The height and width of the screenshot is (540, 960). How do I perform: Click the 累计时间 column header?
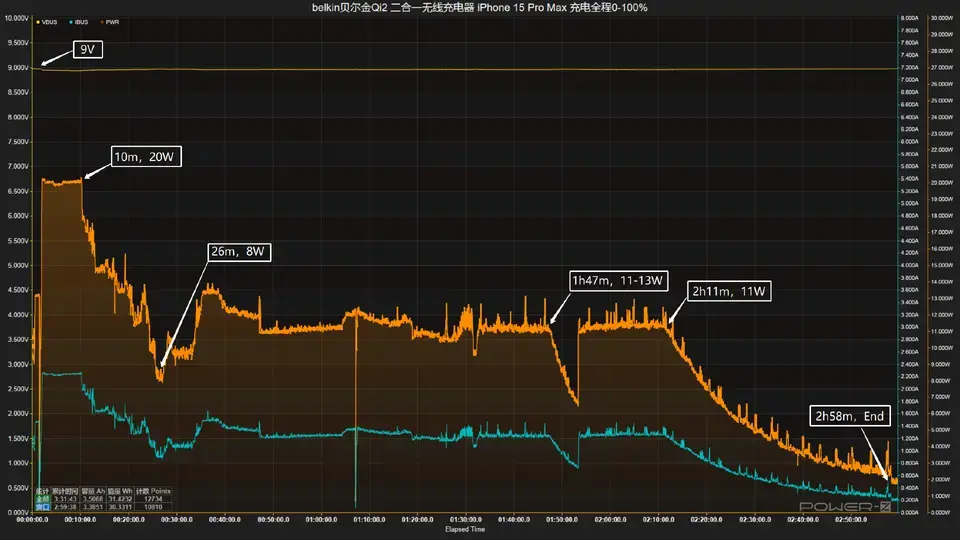click(65, 491)
